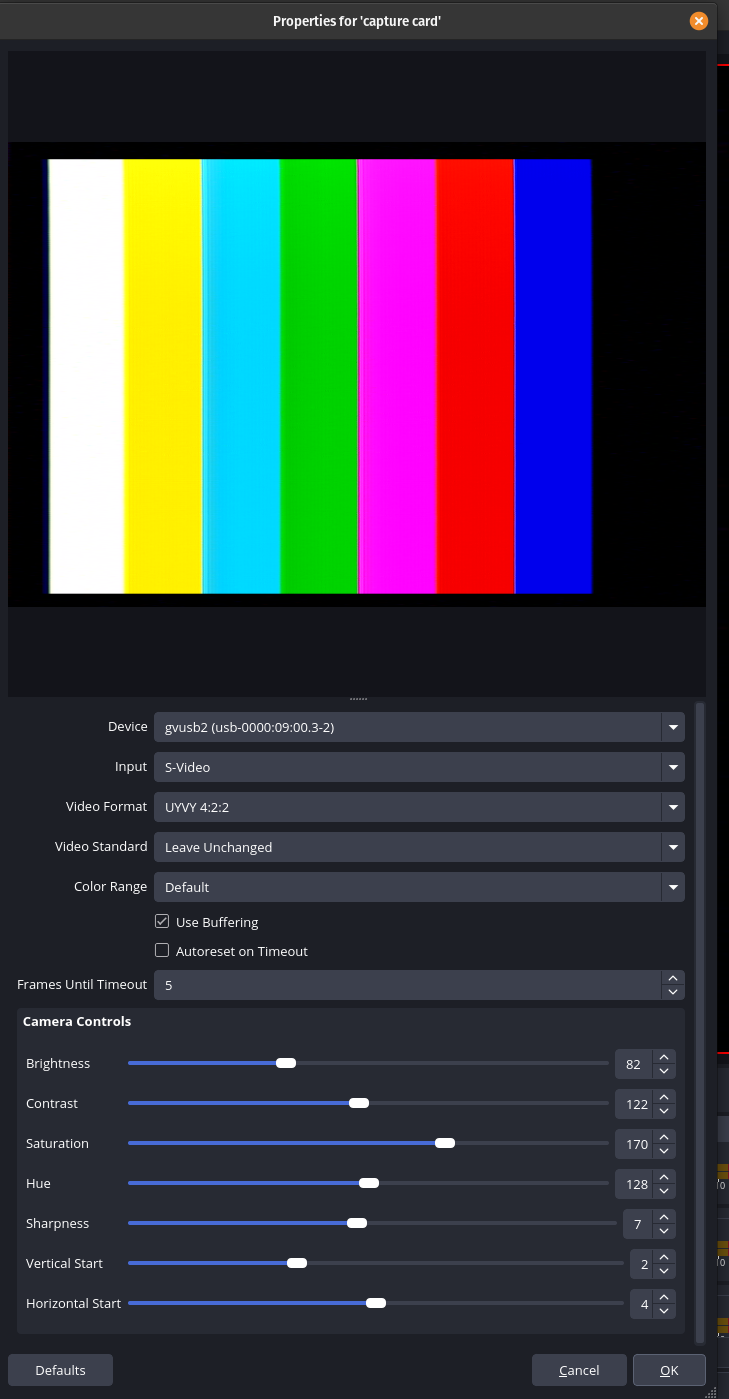The height and width of the screenshot is (1399, 729).
Task: Expand the Video Standard dropdown
Action: click(672, 847)
